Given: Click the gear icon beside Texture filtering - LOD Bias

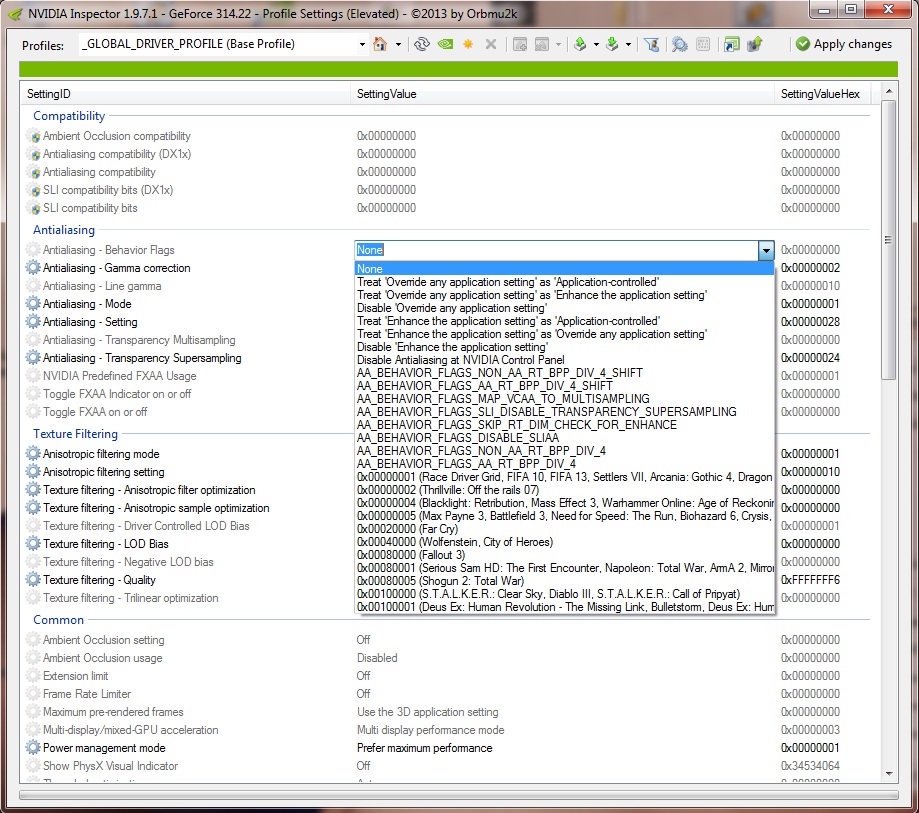Looking at the screenshot, I should click(33, 544).
